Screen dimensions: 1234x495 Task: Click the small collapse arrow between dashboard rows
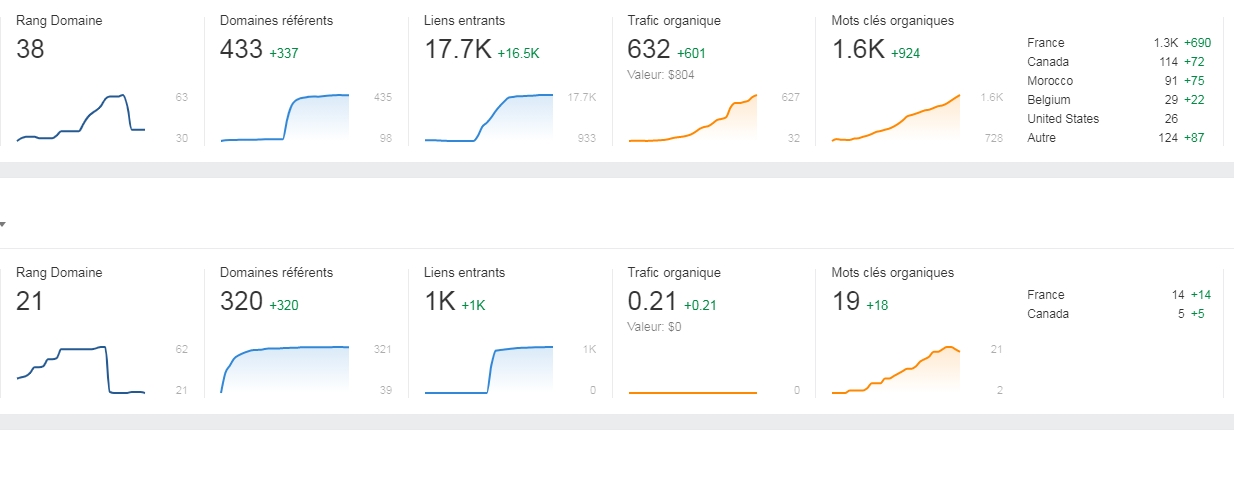tap(3, 224)
